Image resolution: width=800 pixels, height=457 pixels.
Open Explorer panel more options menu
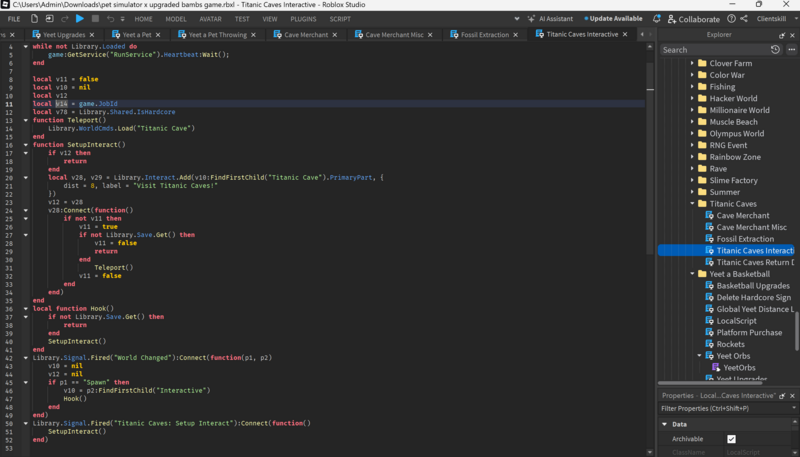[791, 49]
